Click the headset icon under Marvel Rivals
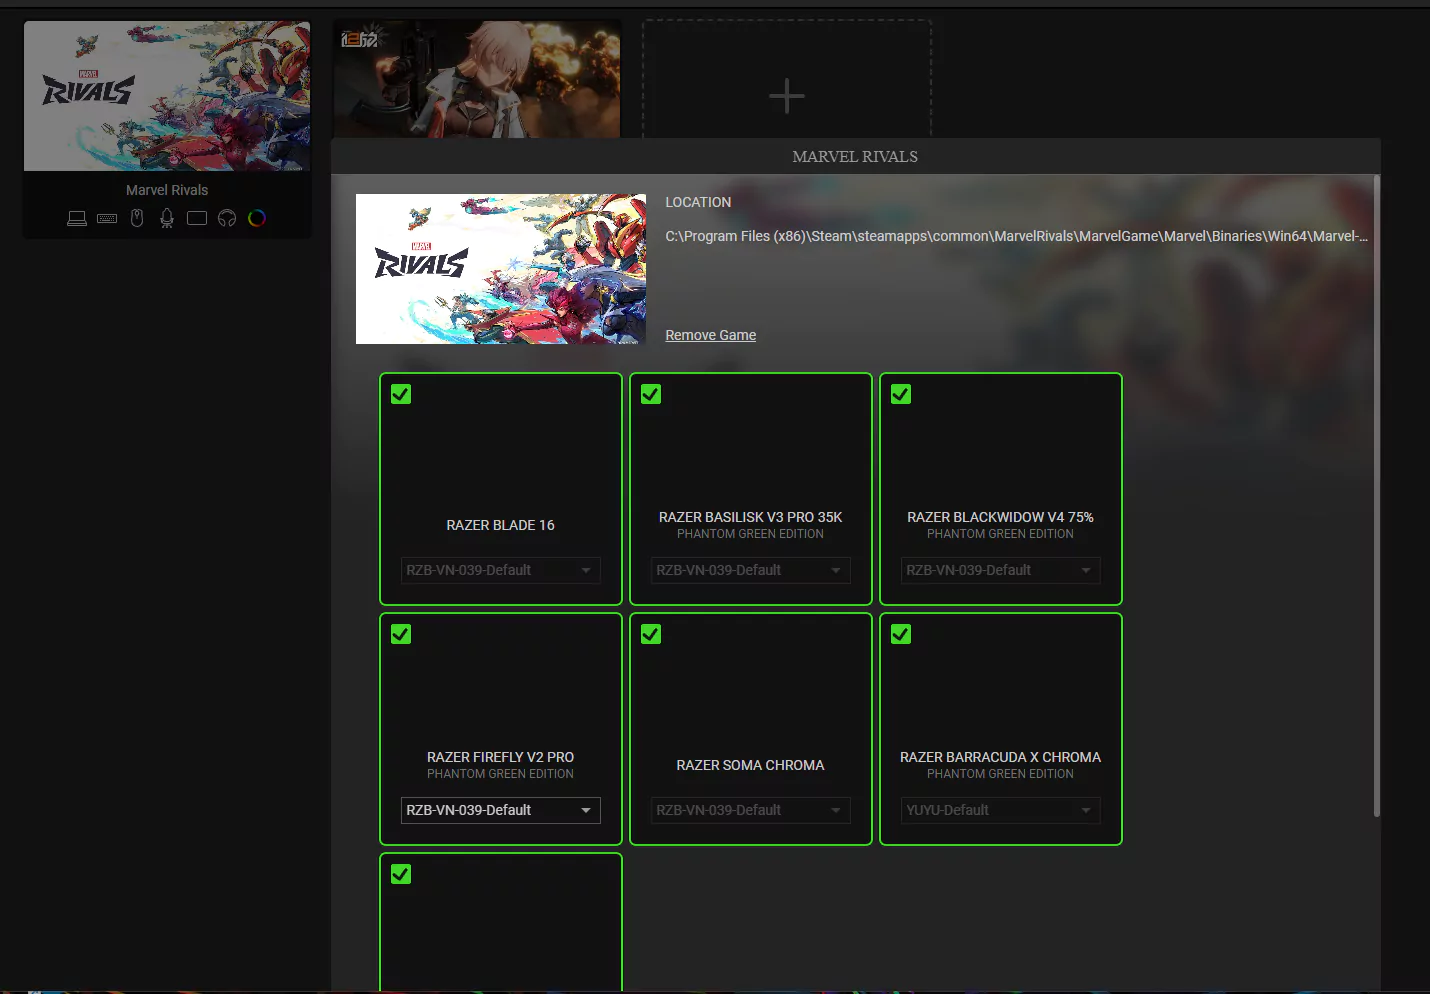The image size is (1430, 994). 227,218
